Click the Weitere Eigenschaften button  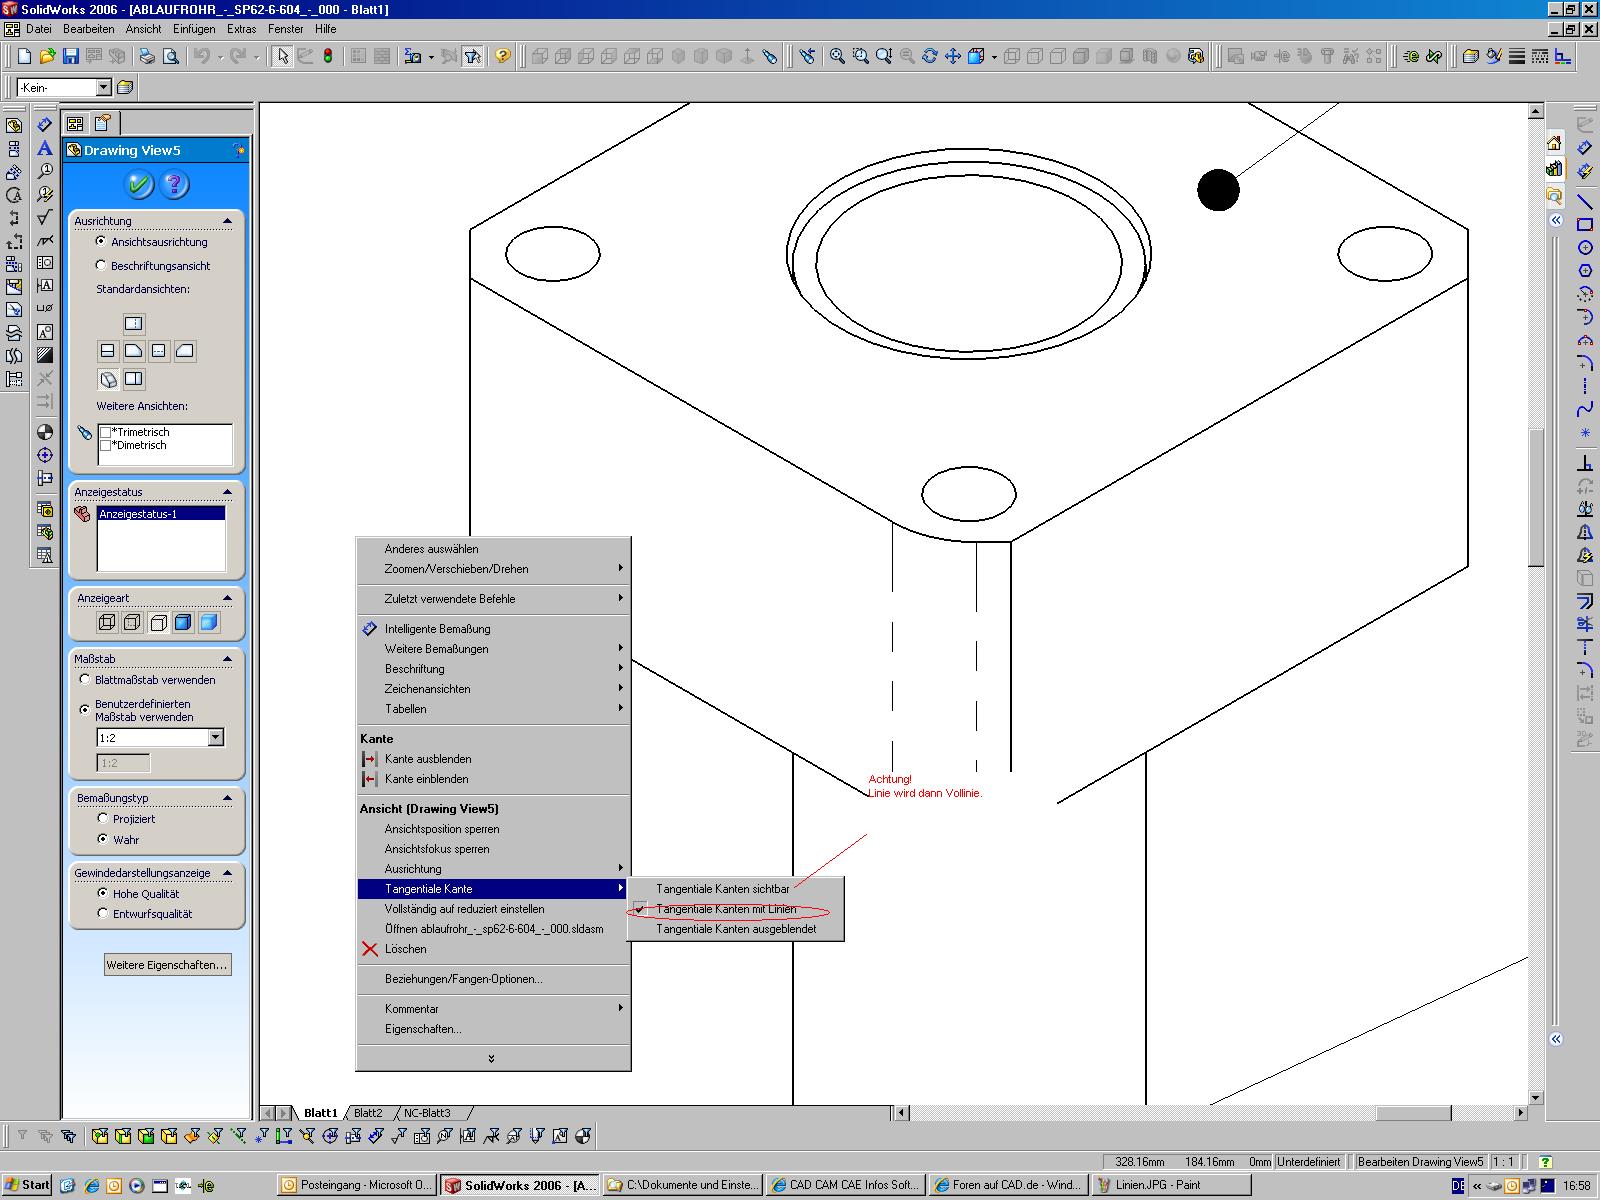(168, 965)
